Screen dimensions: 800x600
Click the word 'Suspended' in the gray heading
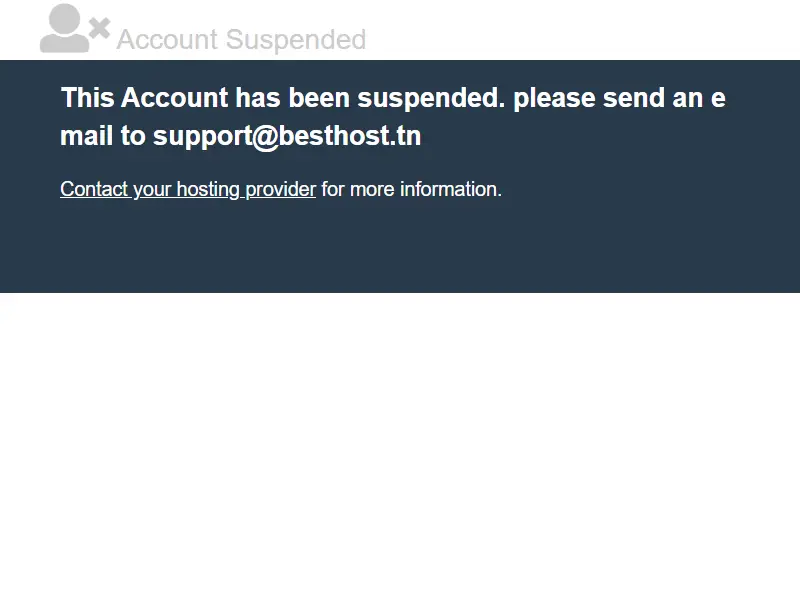tap(296, 40)
